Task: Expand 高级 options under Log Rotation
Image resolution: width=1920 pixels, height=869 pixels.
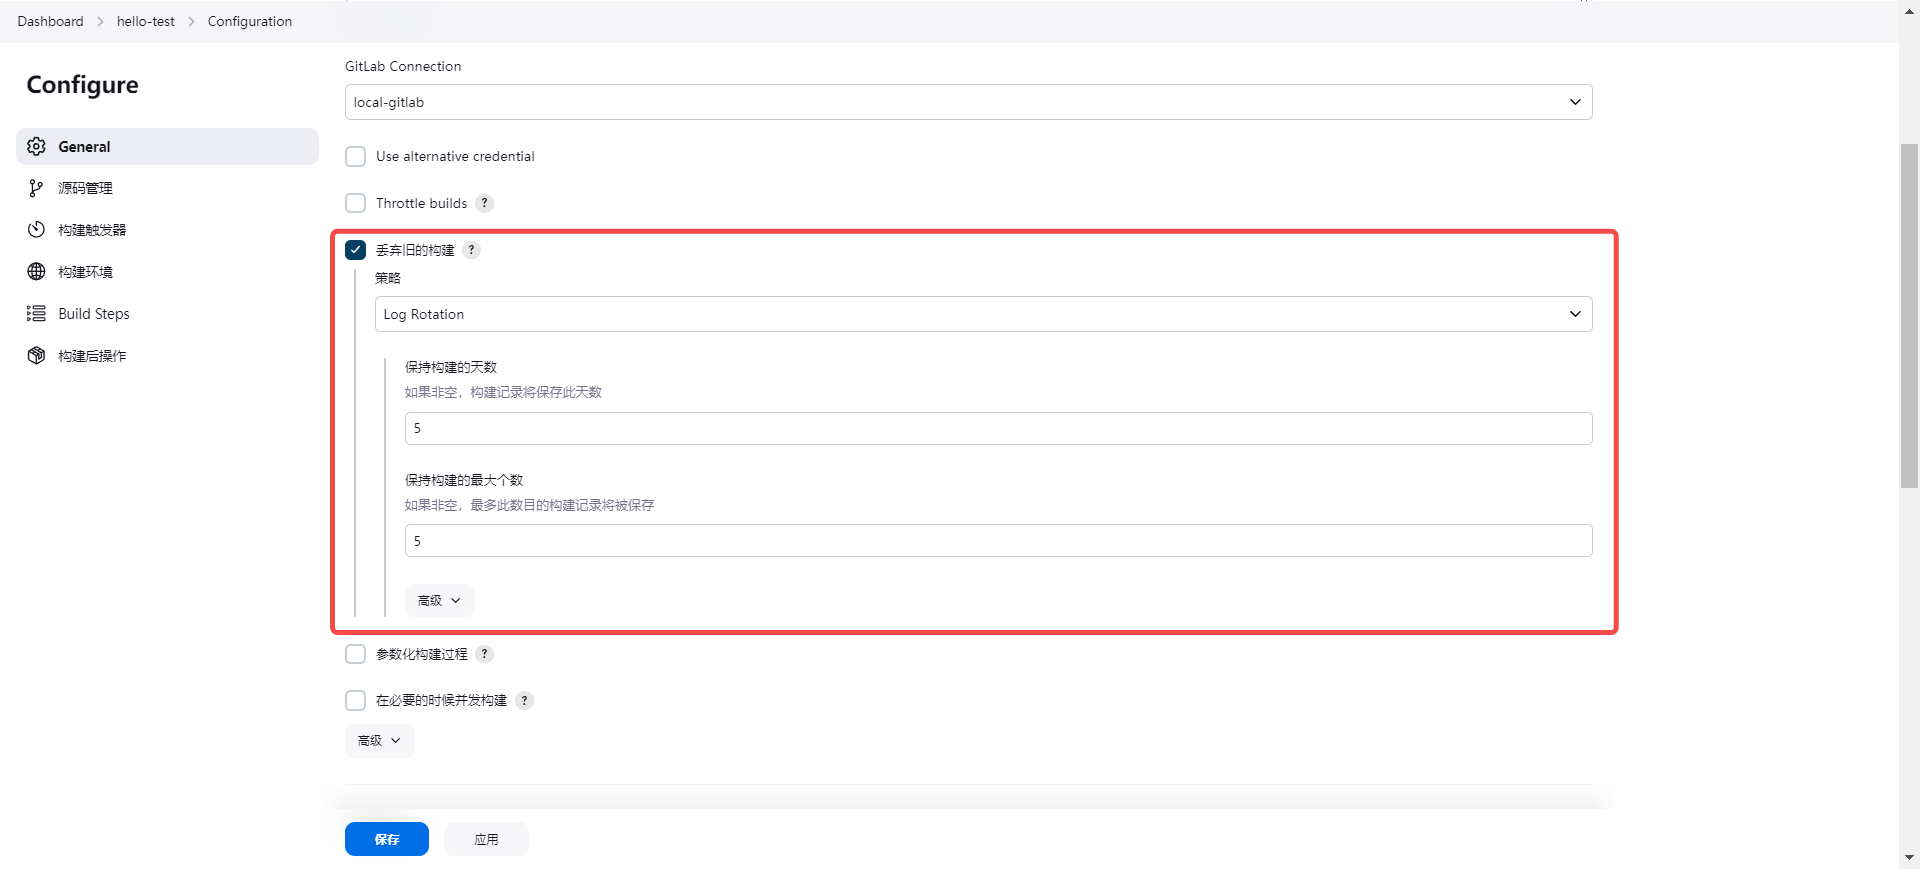Action: coord(439,601)
